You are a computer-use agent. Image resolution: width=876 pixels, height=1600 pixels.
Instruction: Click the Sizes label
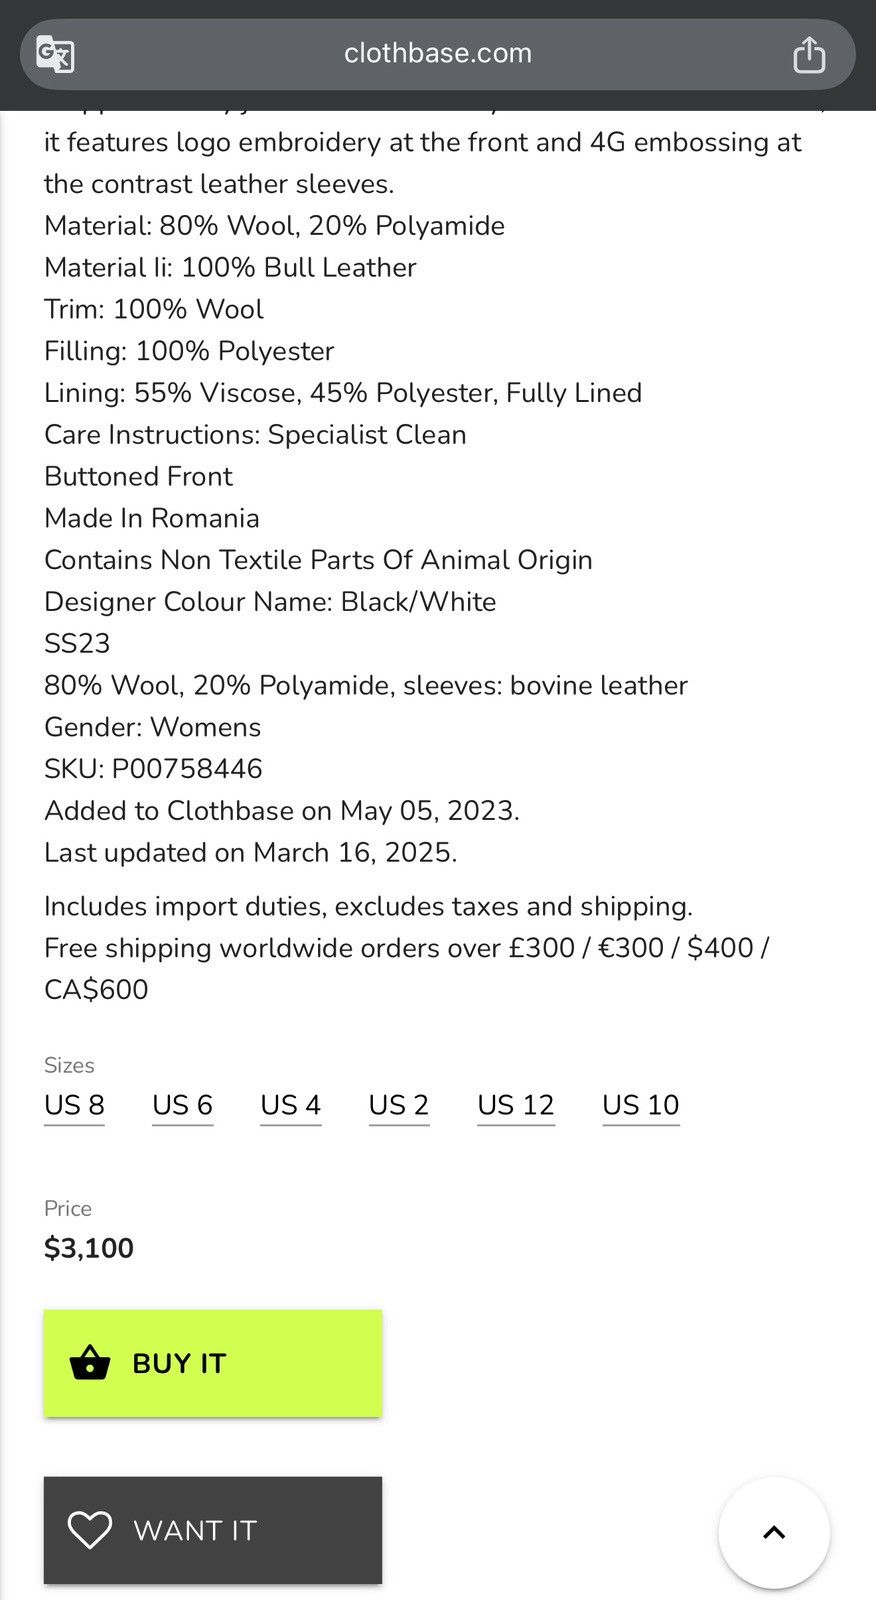tap(69, 1065)
